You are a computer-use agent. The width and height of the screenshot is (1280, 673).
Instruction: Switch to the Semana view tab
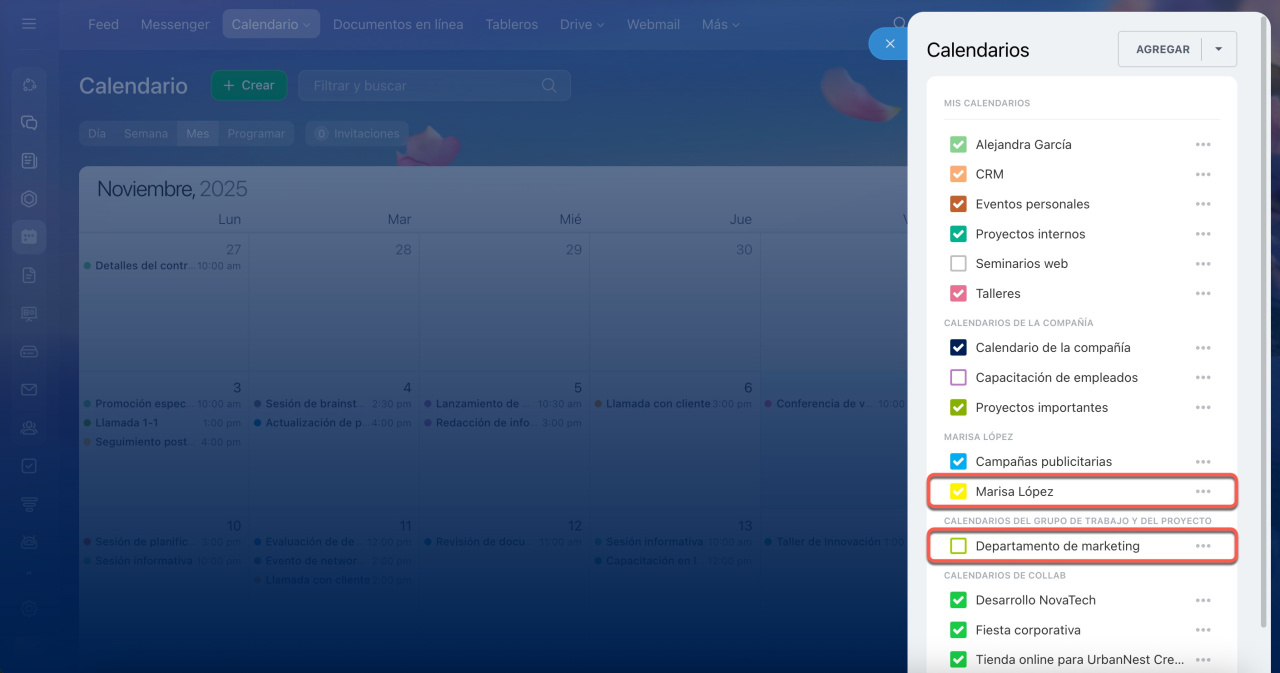click(x=145, y=133)
